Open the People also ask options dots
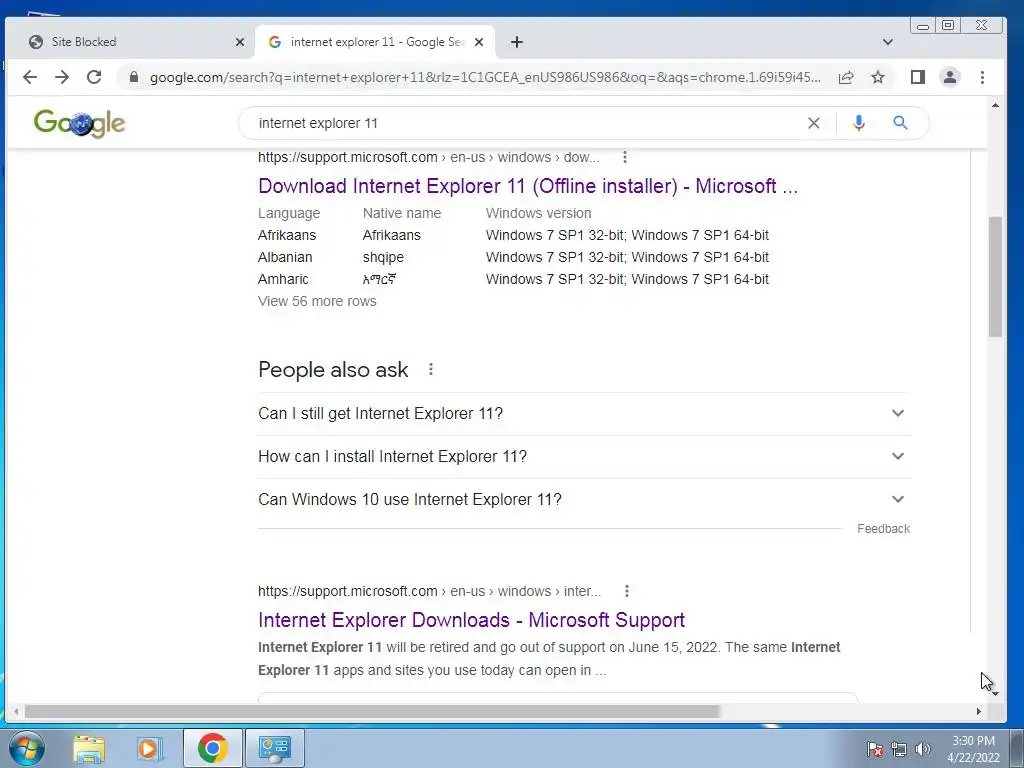 click(x=430, y=370)
